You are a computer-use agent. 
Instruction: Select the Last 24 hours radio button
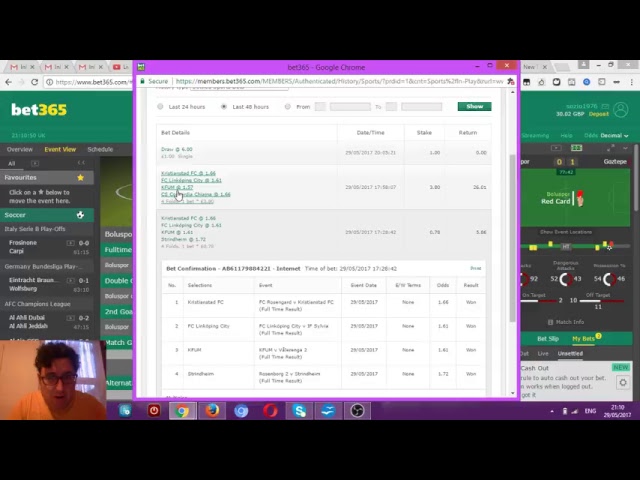click(x=160, y=107)
